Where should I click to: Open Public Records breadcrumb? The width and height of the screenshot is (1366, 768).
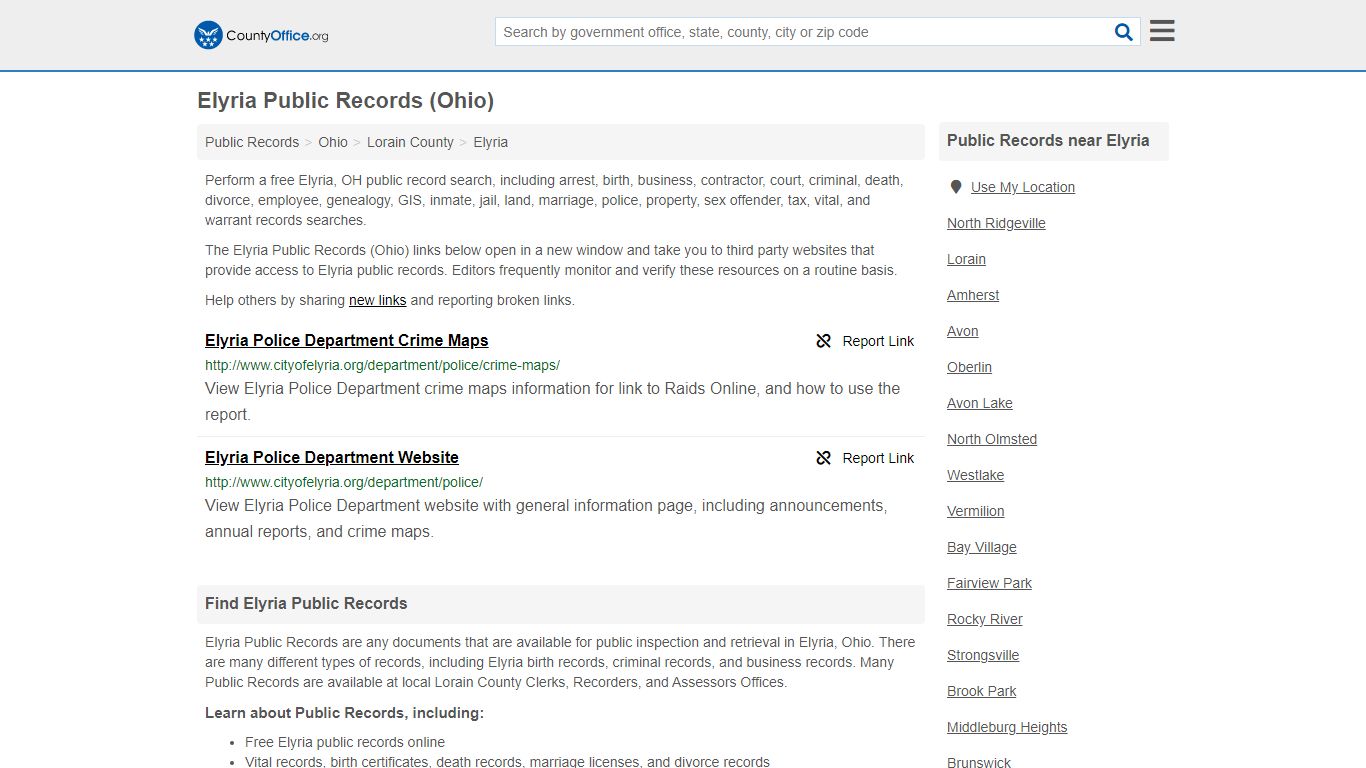(x=252, y=142)
